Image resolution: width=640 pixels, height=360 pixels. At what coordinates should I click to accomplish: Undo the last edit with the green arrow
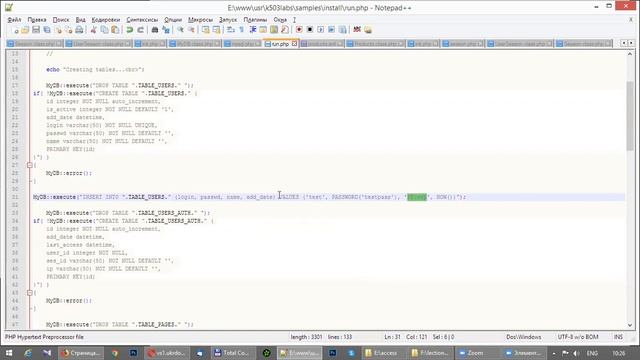point(129,30)
